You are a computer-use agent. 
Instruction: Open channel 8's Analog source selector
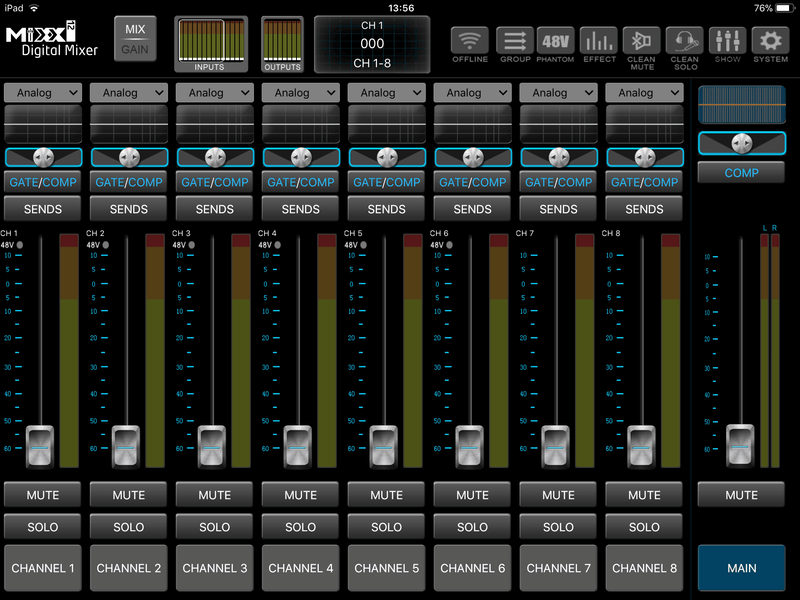[x=644, y=92]
